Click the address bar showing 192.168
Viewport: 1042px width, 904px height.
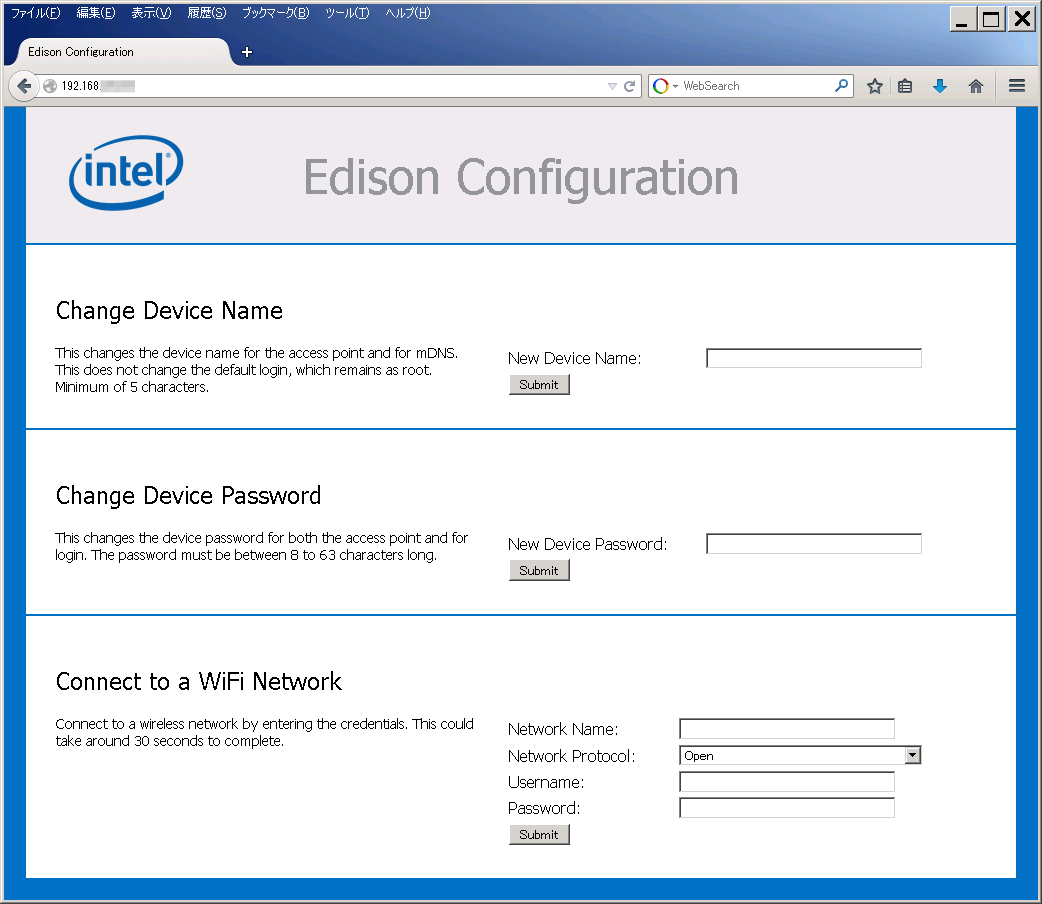tap(332, 86)
